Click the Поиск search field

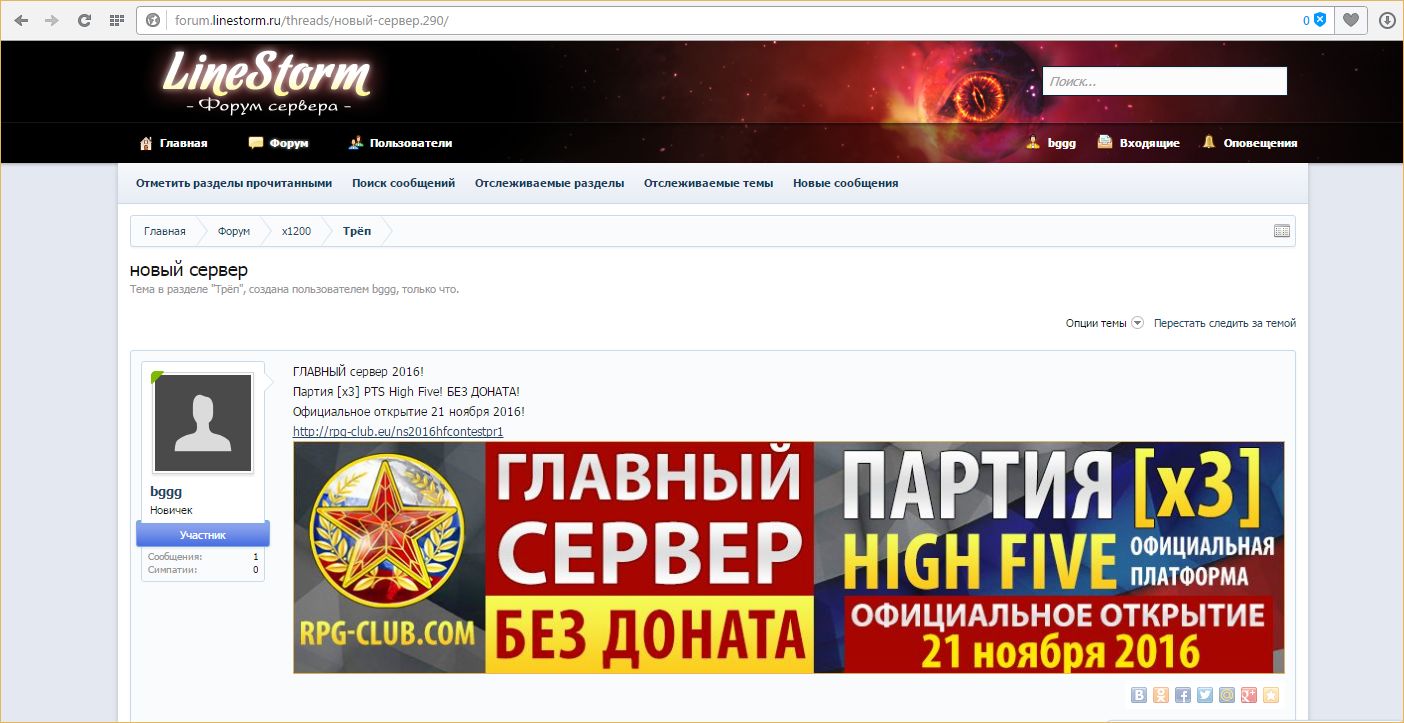(x=1165, y=81)
